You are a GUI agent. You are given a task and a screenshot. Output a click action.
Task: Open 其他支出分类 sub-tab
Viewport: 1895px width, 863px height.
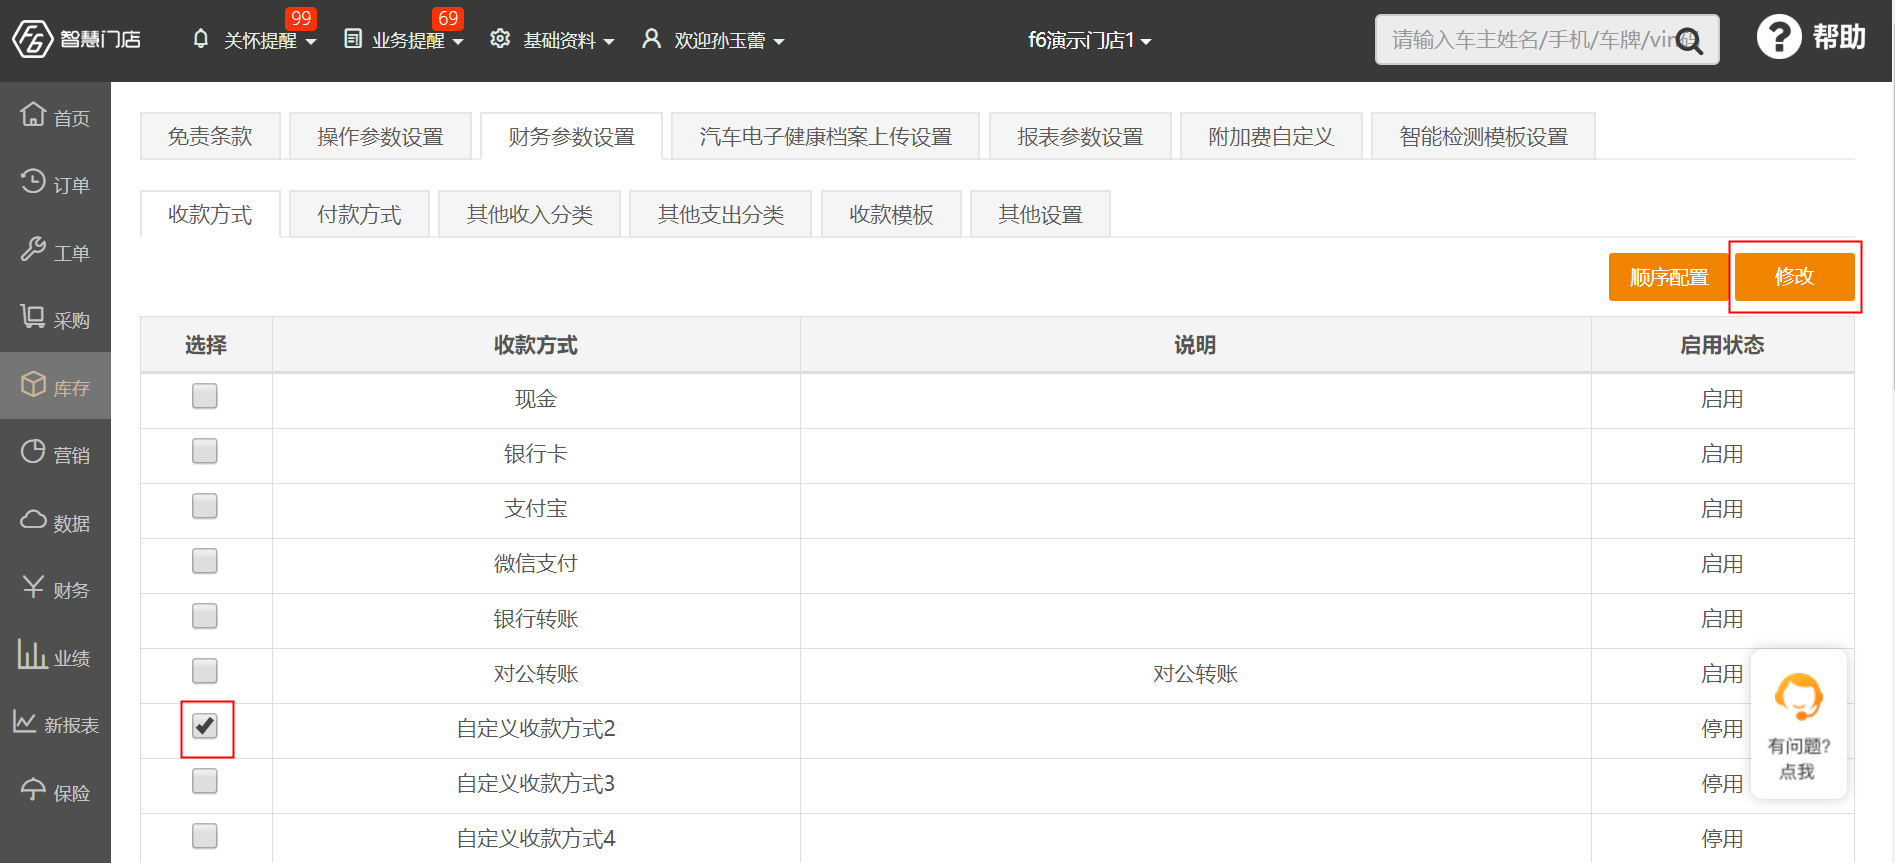click(x=720, y=214)
